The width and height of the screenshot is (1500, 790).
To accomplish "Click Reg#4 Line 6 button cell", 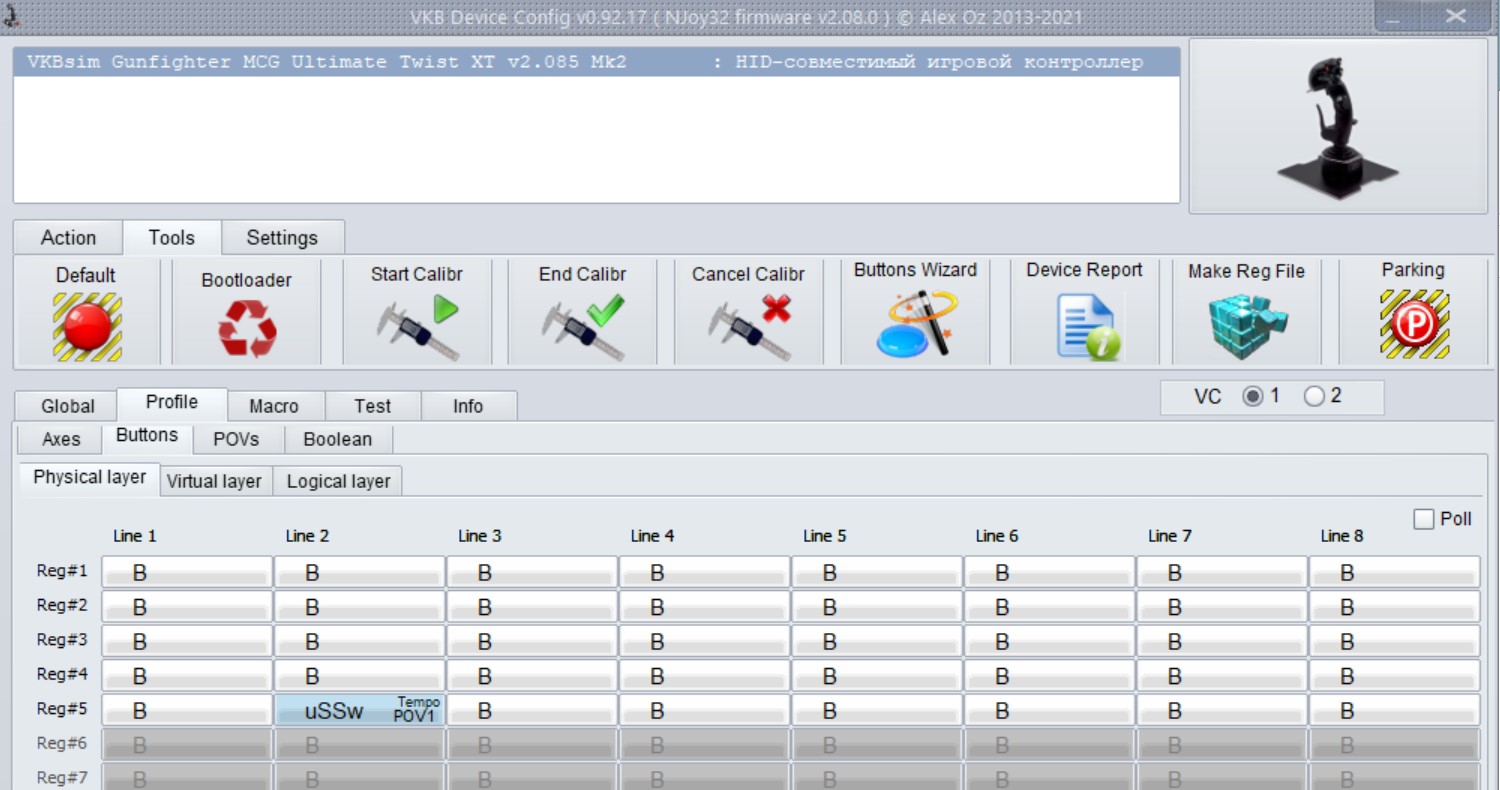I will 1049,675.
